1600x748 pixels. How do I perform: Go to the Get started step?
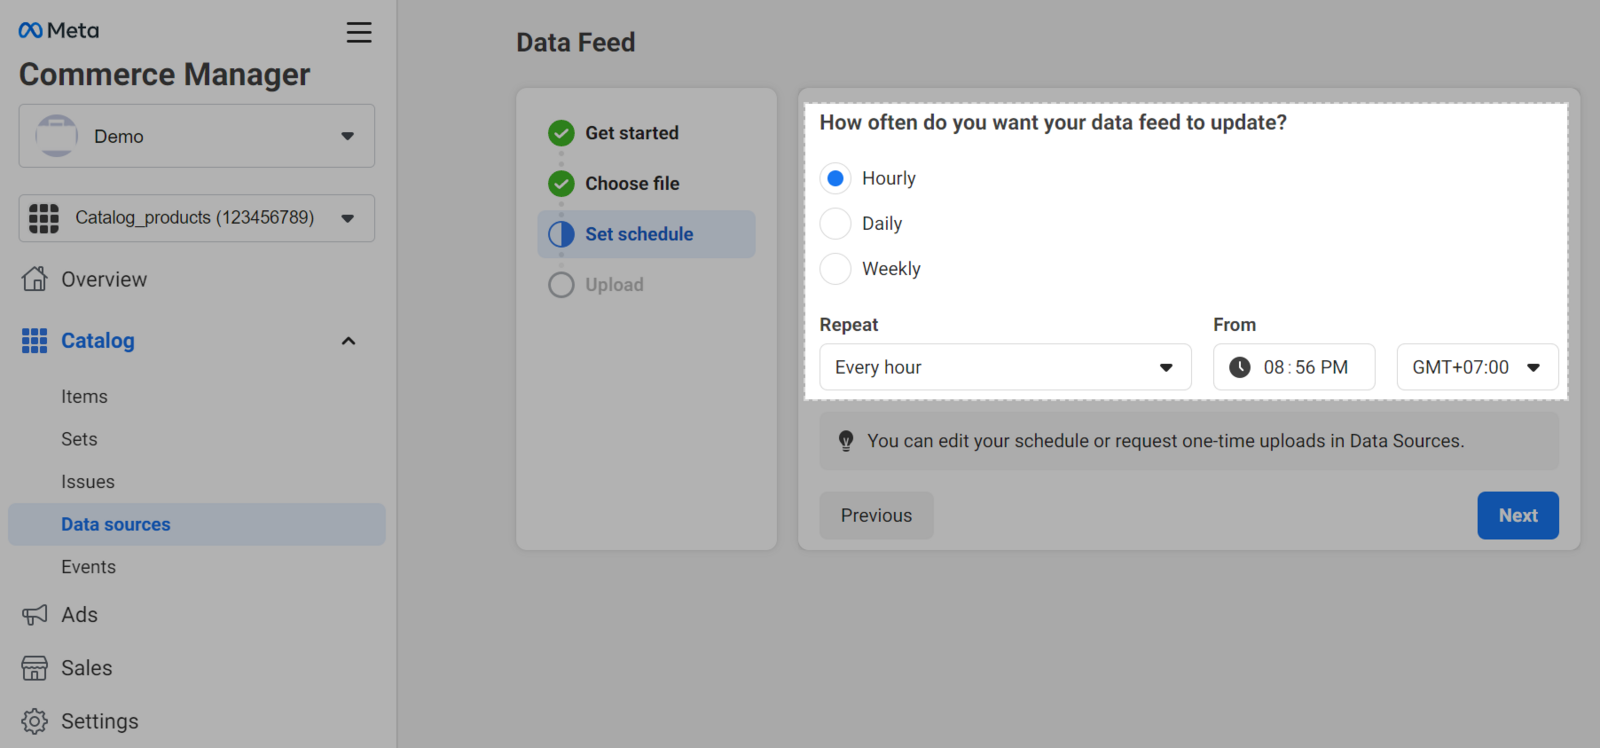(632, 133)
